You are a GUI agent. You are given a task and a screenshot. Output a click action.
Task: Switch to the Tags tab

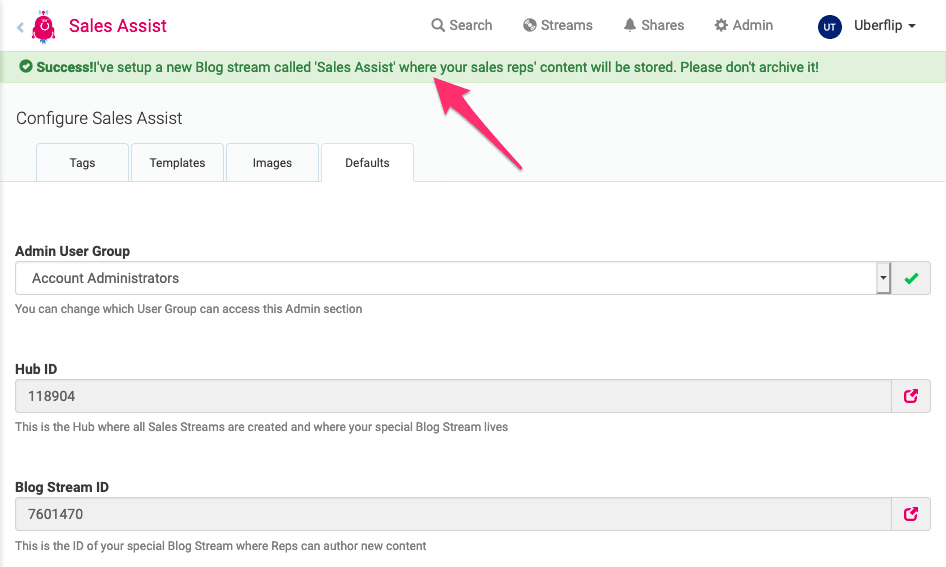(83, 163)
